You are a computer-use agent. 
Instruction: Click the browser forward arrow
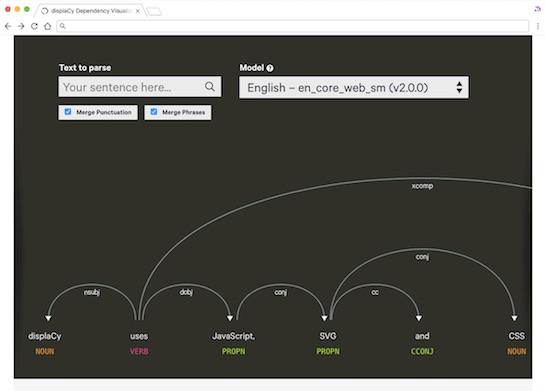21,26
